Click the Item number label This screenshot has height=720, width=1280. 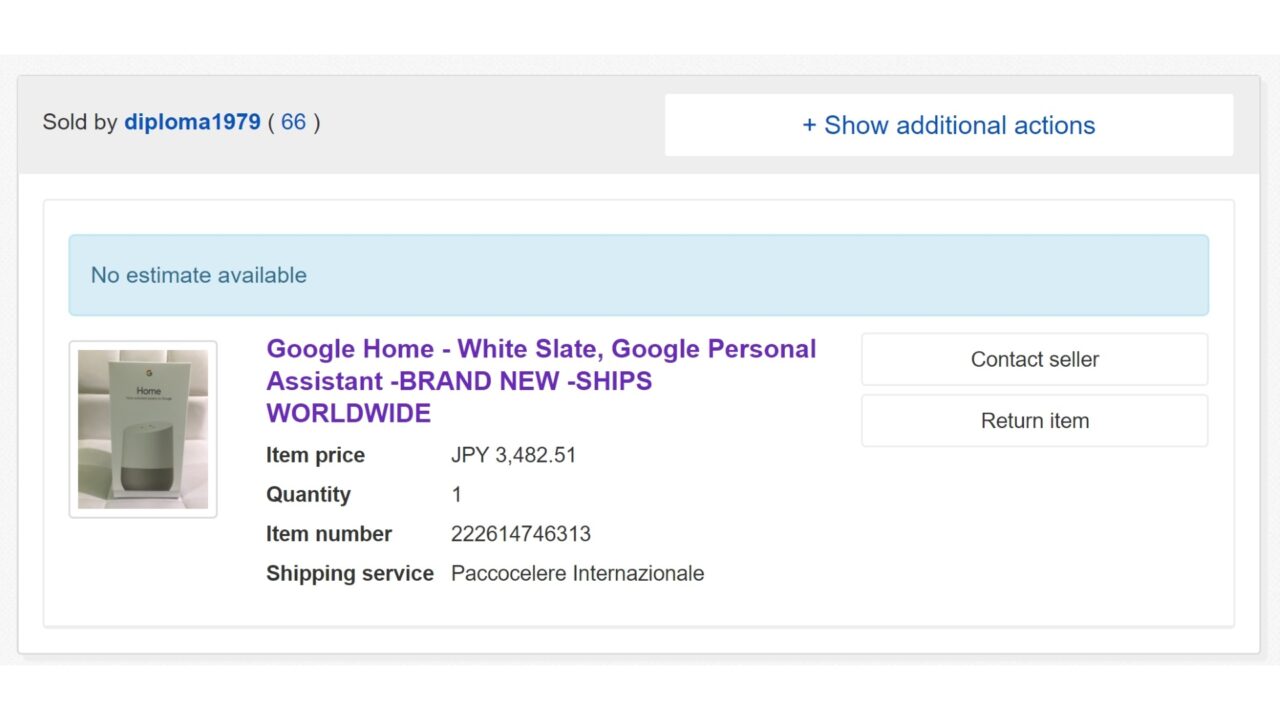click(x=329, y=534)
